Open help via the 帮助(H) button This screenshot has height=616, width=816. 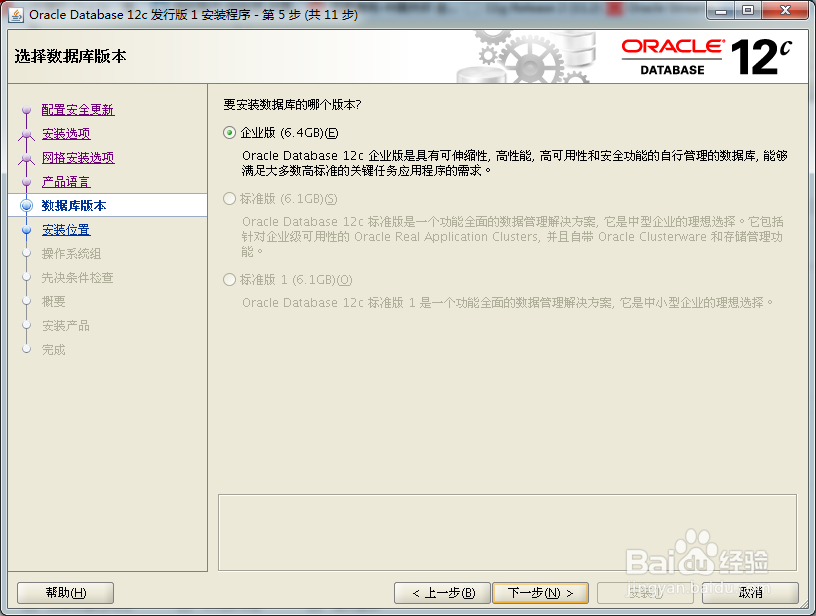(64, 592)
